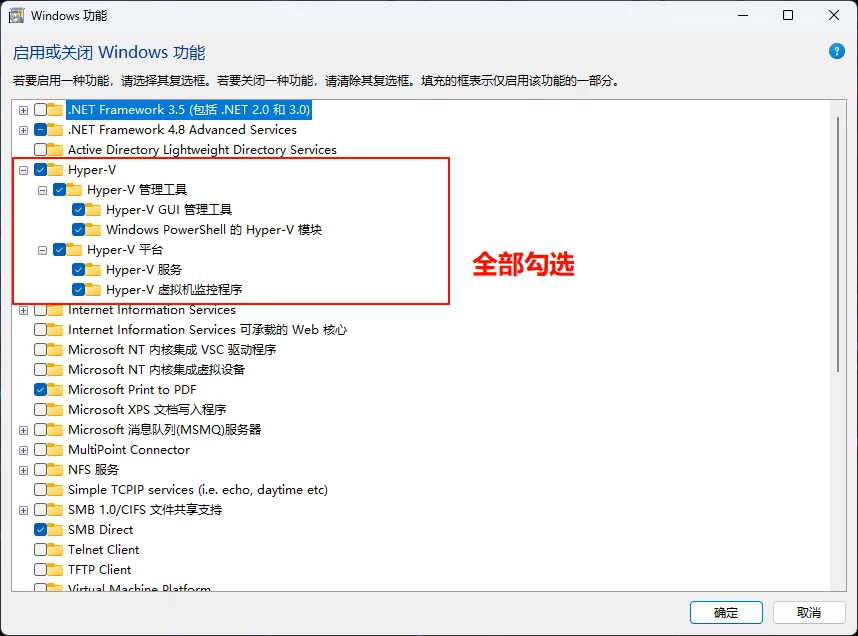Click the SMB Direct folder icon
This screenshot has height=636, width=858.
point(55,530)
